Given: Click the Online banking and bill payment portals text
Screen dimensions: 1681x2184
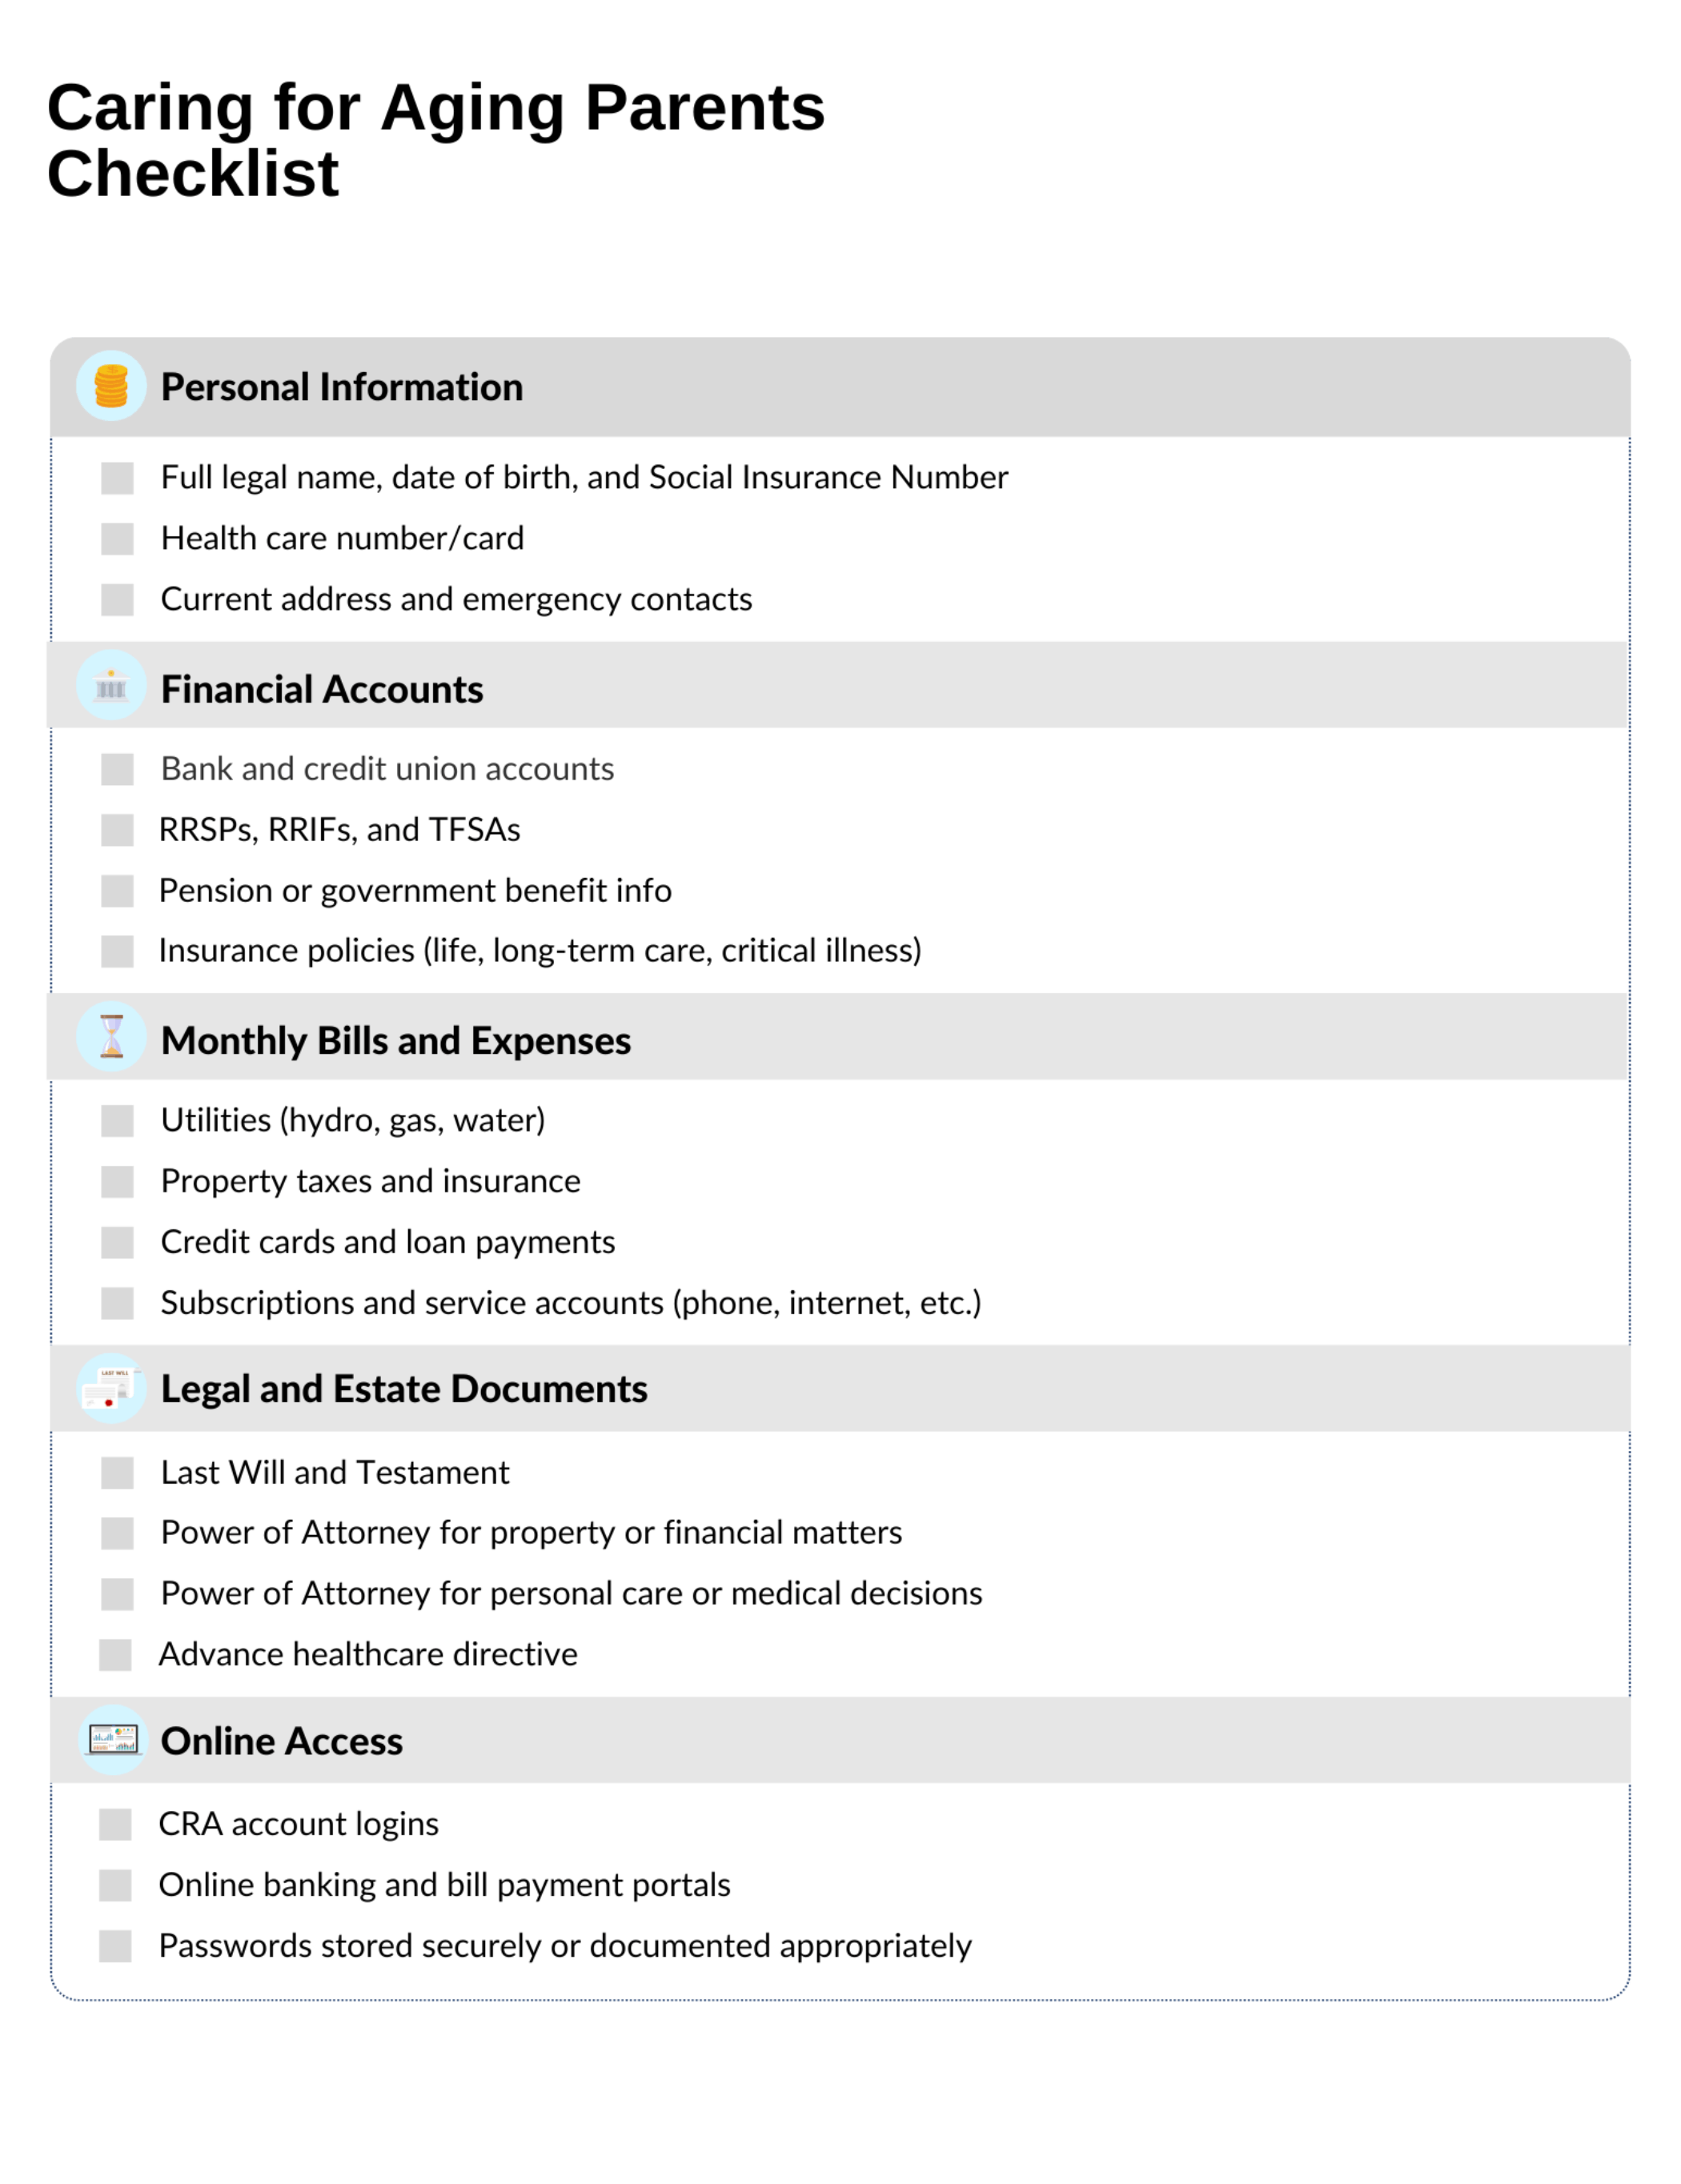Looking at the screenshot, I should coord(445,1885).
